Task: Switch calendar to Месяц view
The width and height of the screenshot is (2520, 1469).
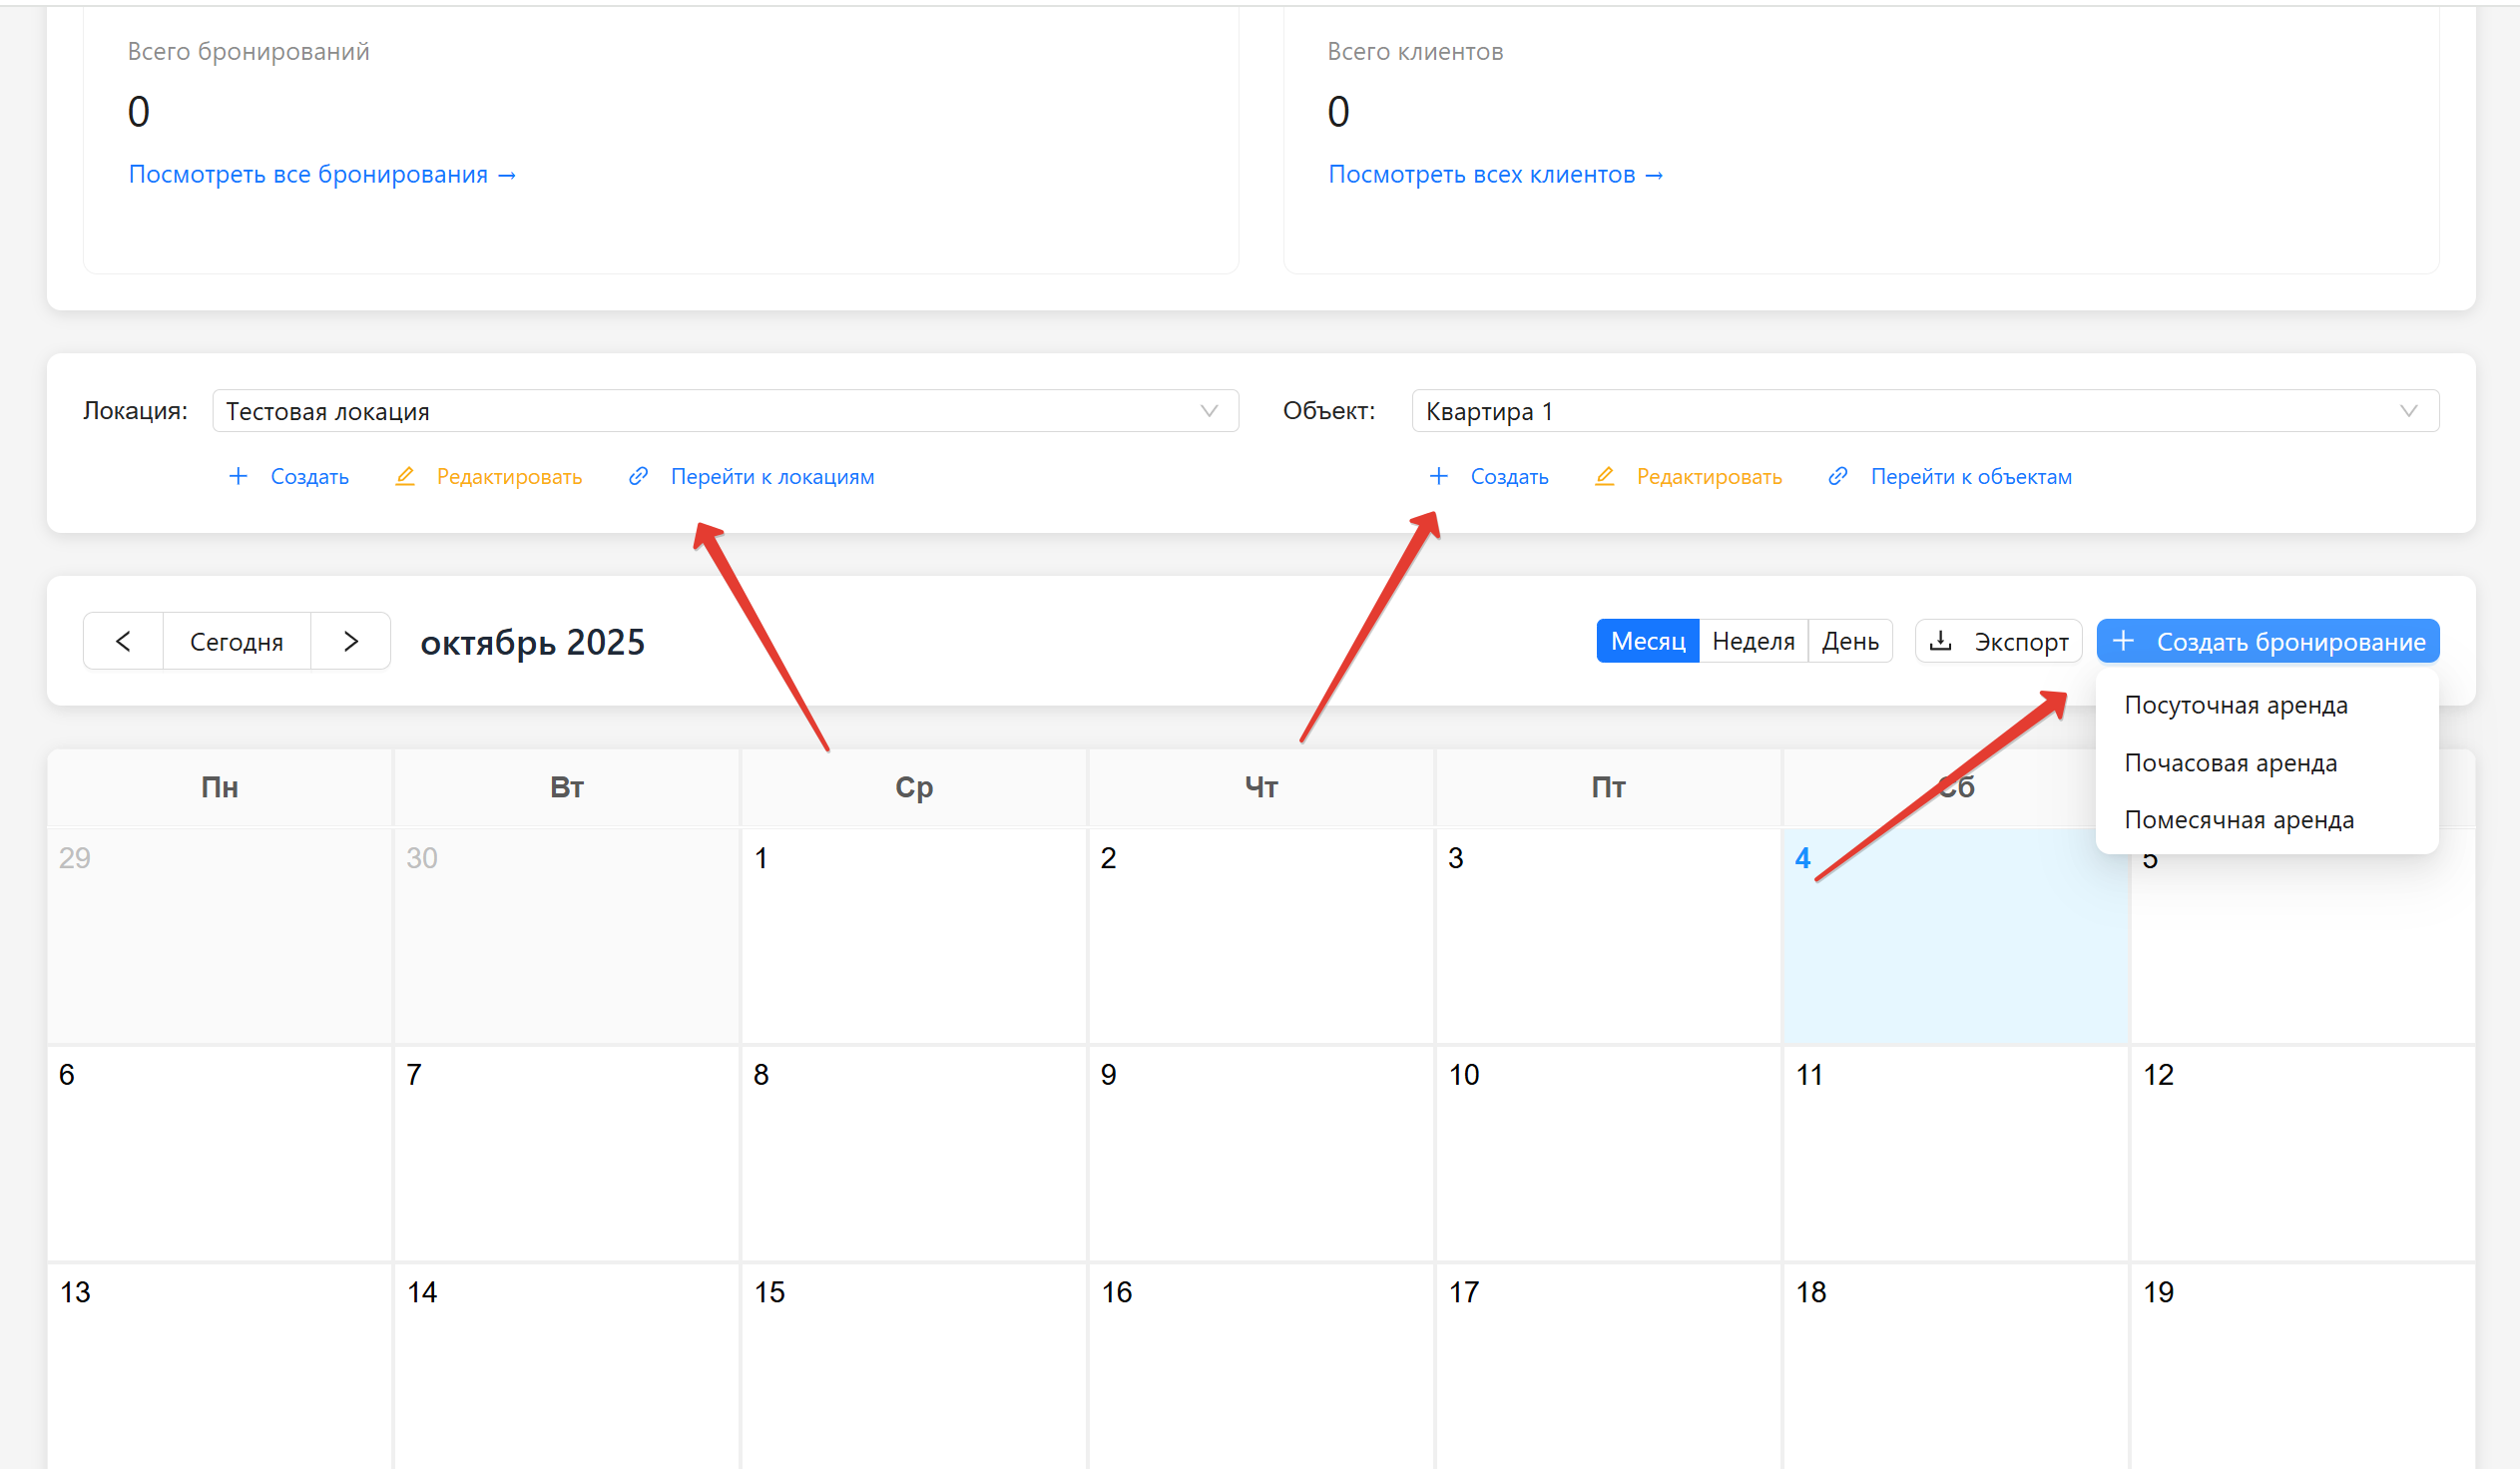Action: point(1647,641)
